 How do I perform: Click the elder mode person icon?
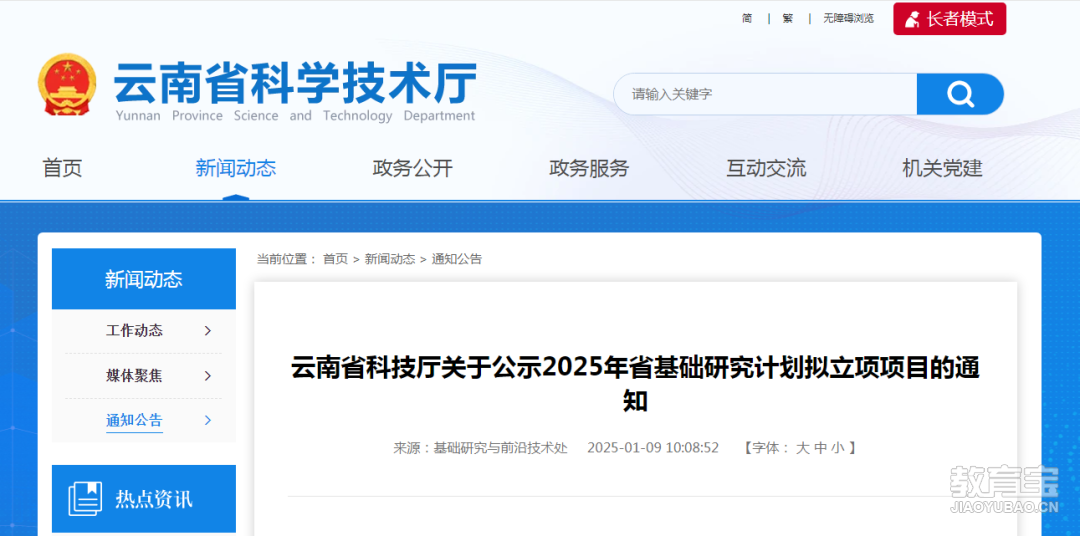913,19
